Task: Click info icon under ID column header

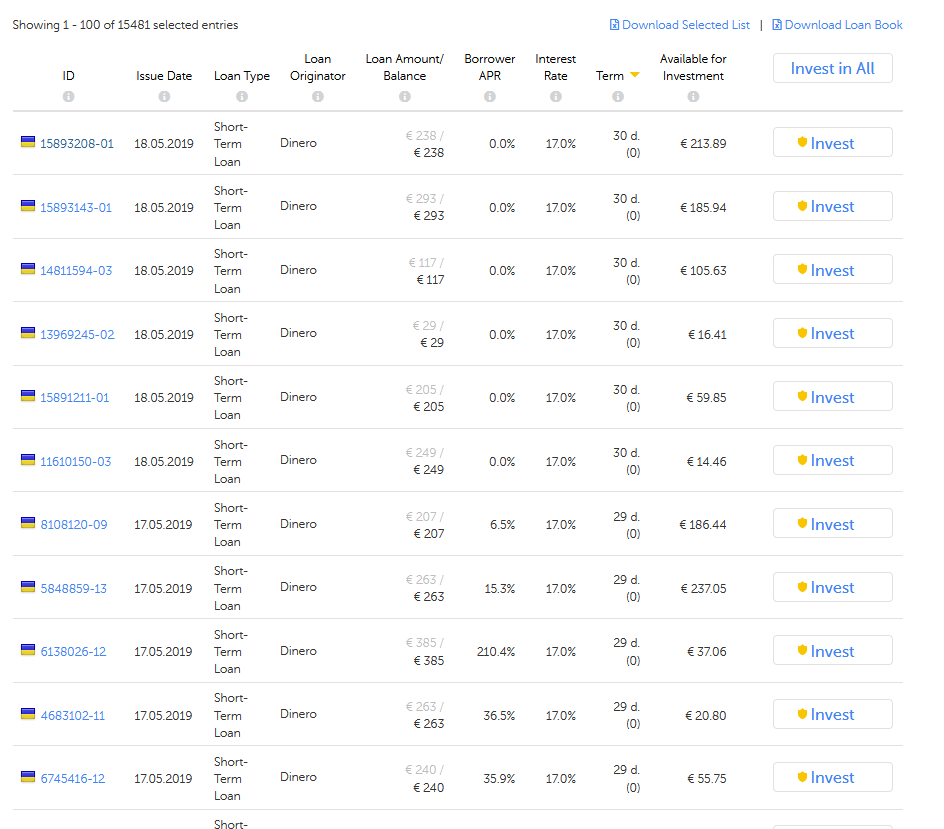Action: (68, 97)
